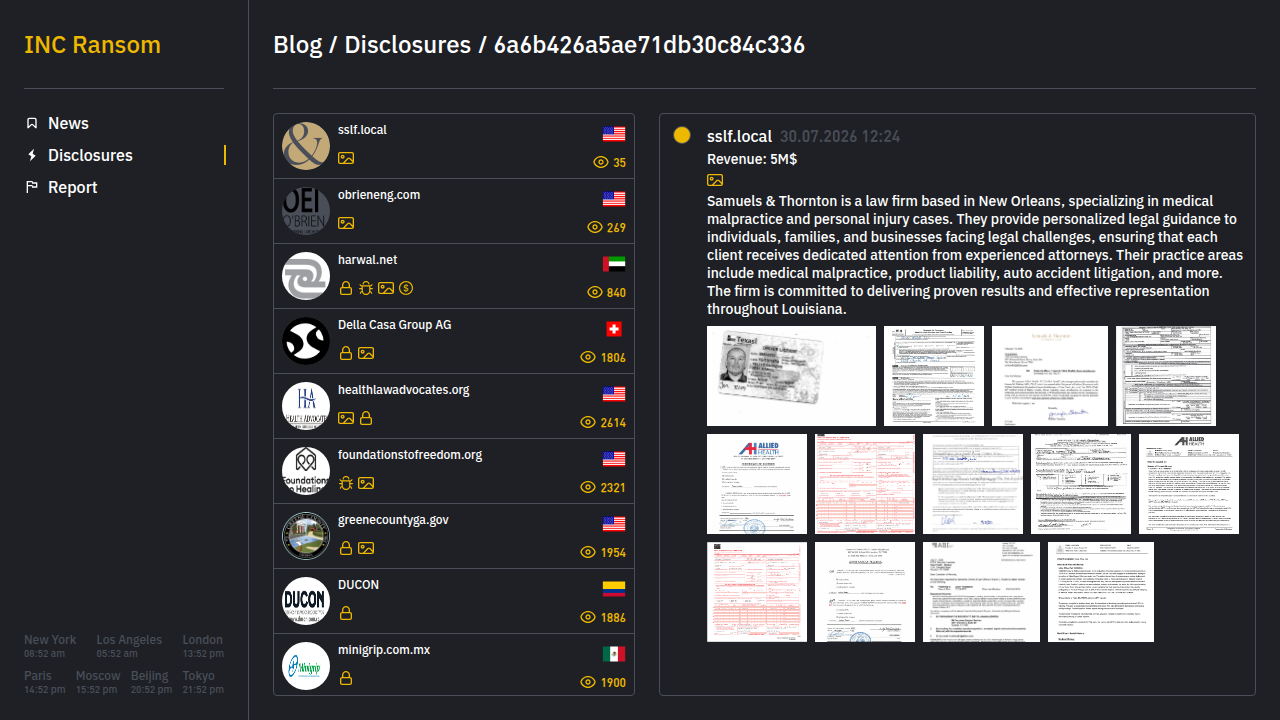The height and width of the screenshot is (720, 1280).
Task: Click the New York clock in the sidebar
Action: click(50, 646)
